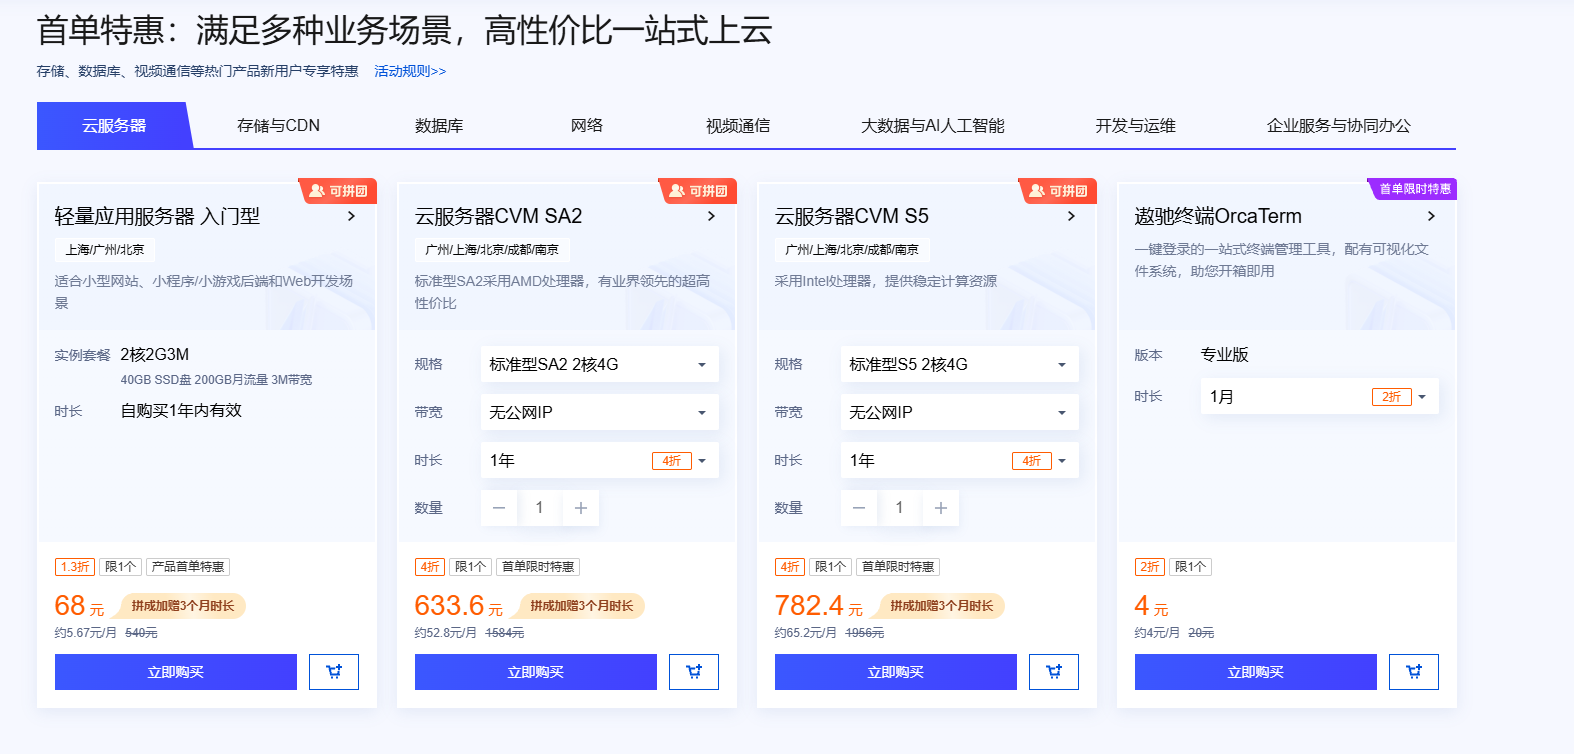This screenshot has height=754, width=1574.
Task: Switch to 开发与运维 tab
Action: pyautogui.click(x=1135, y=125)
